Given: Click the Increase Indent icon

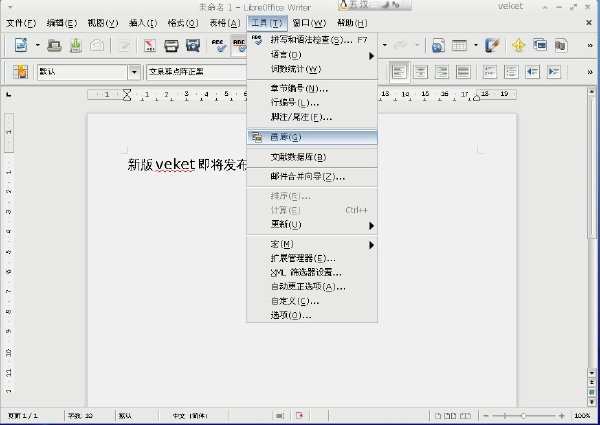Looking at the screenshot, I should pyautogui.click(x=554, y=72).
